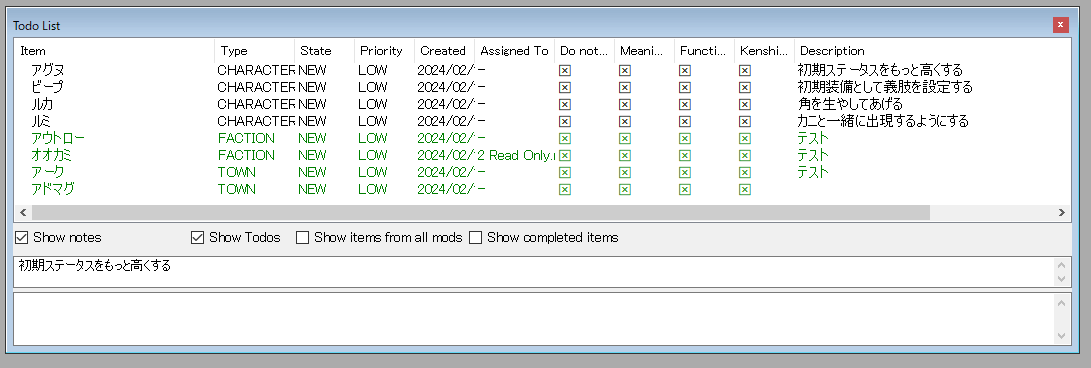
Task: Uncheck the Show Todos checkbox
Action: pos(197,238)
